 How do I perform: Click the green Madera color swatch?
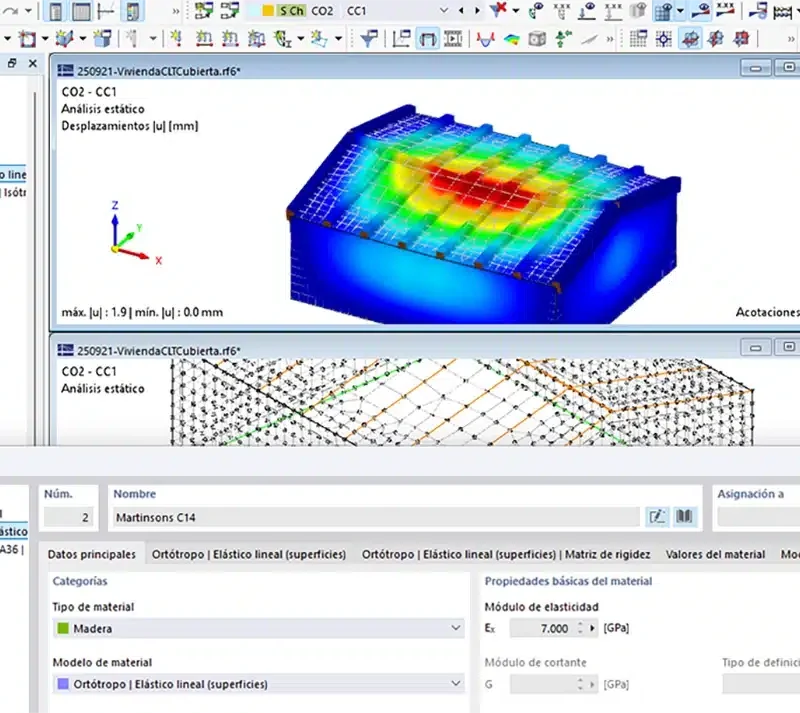63,628
